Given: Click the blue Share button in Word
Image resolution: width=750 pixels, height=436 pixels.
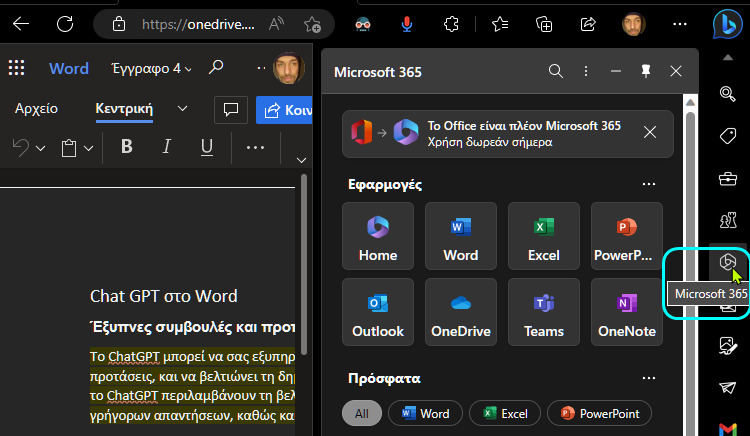Looking at the screenshot, I should coord(284,110).
